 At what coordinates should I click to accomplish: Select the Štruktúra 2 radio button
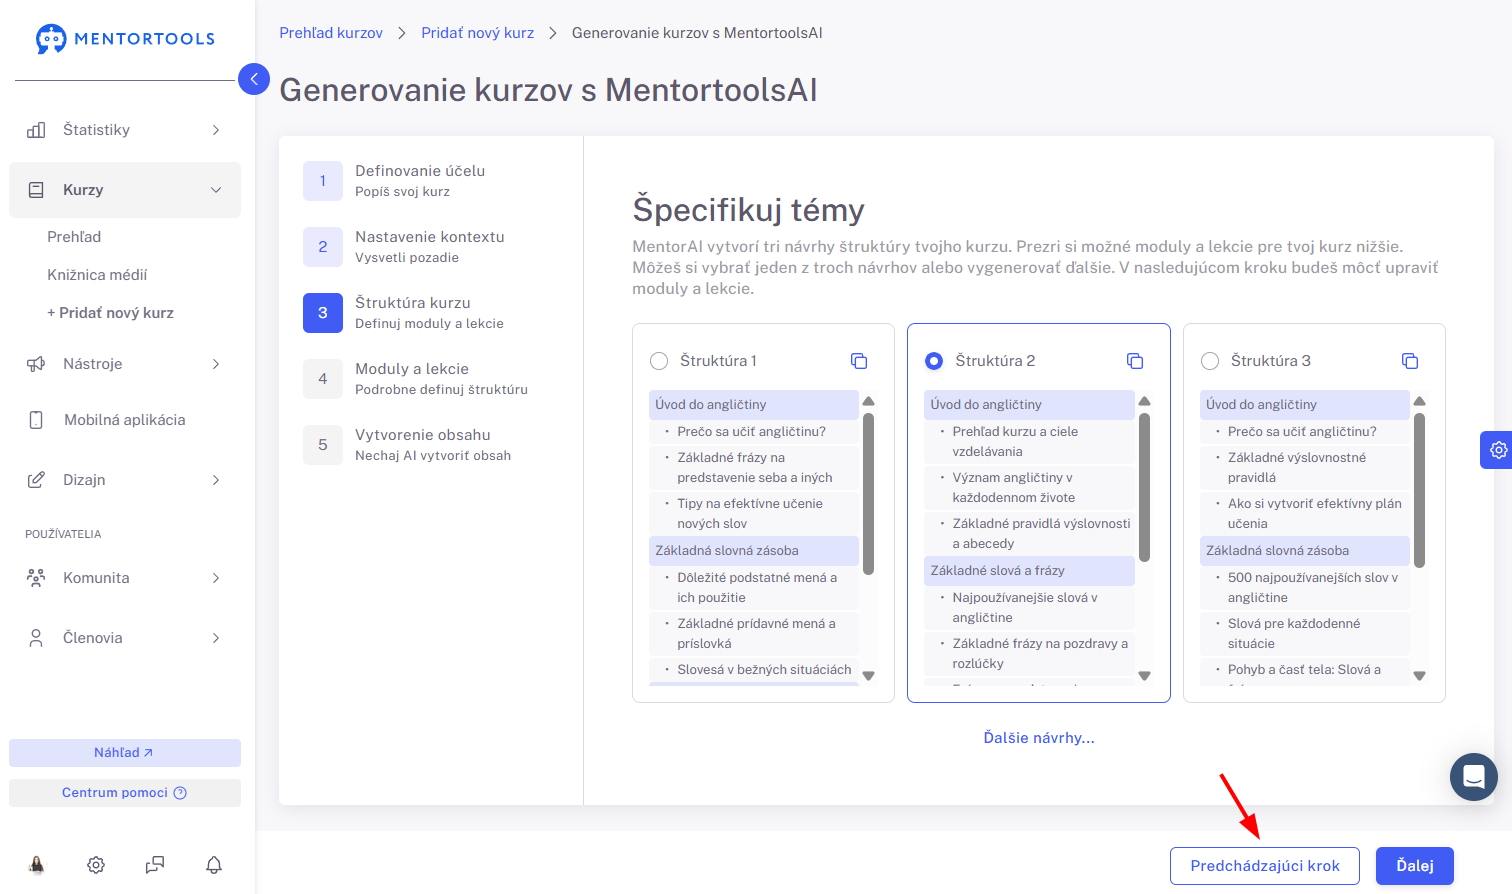tap(934, 361)
